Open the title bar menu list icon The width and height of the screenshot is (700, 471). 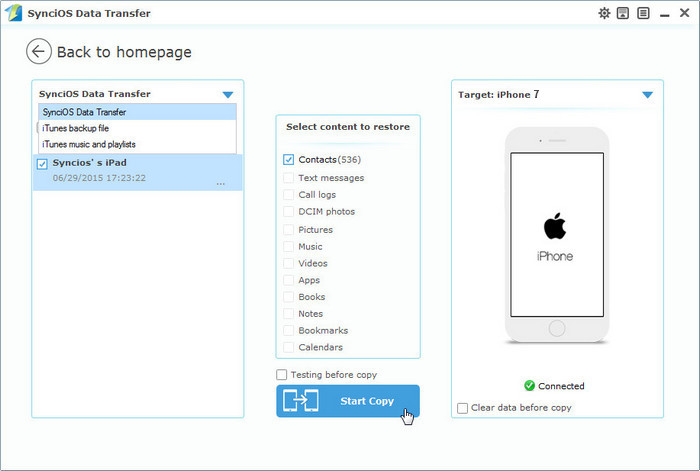(x=643, y=13)
